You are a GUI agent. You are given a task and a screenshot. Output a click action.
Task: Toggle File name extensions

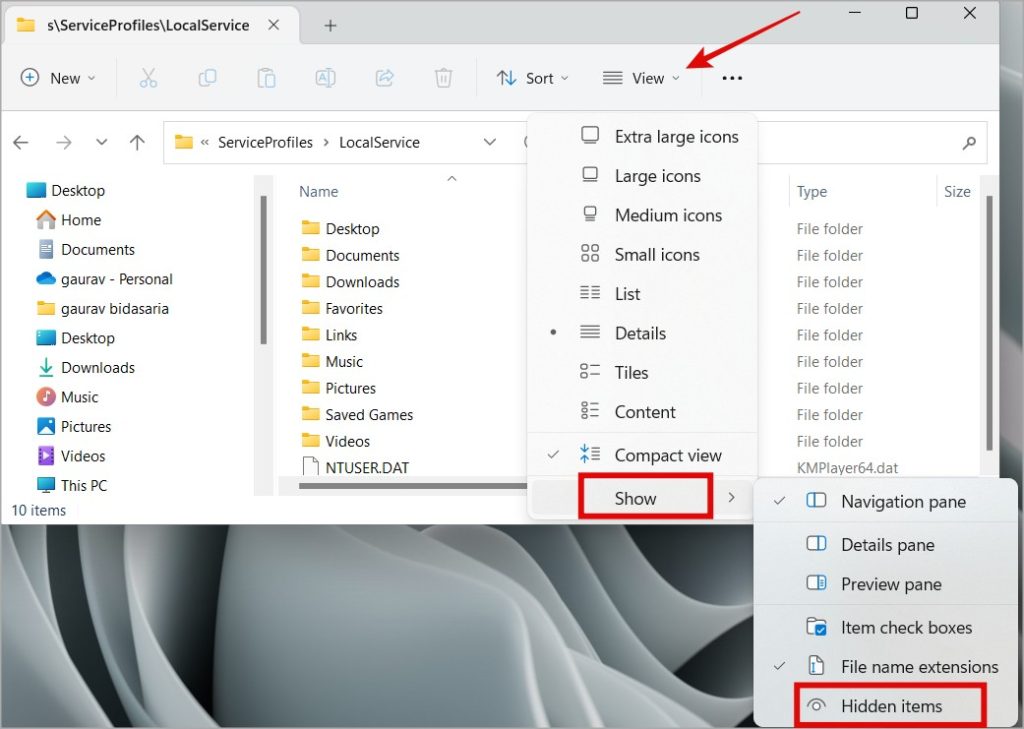coord(886,667)
